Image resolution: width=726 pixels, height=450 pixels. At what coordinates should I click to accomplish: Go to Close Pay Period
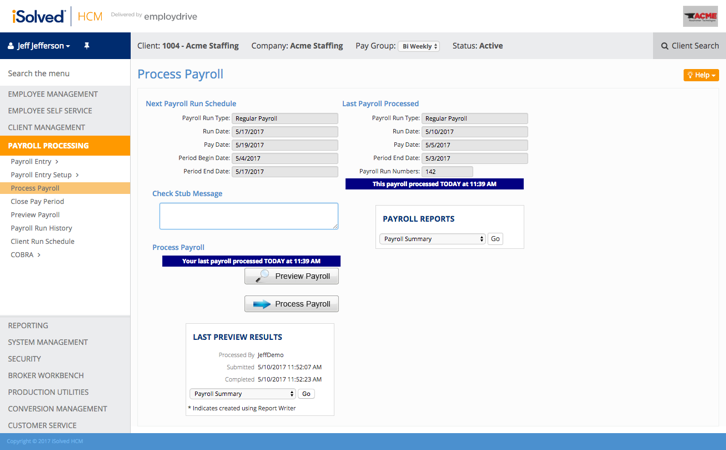tap(37, 201)
